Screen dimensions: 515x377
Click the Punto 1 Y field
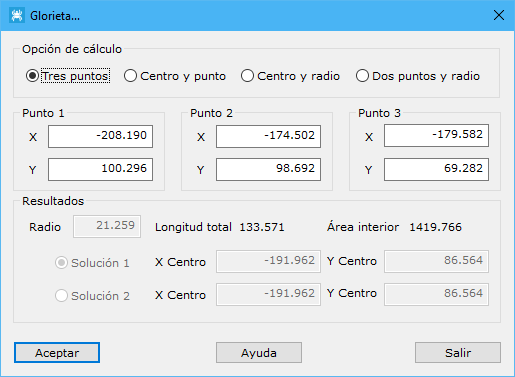click(100, 169)
